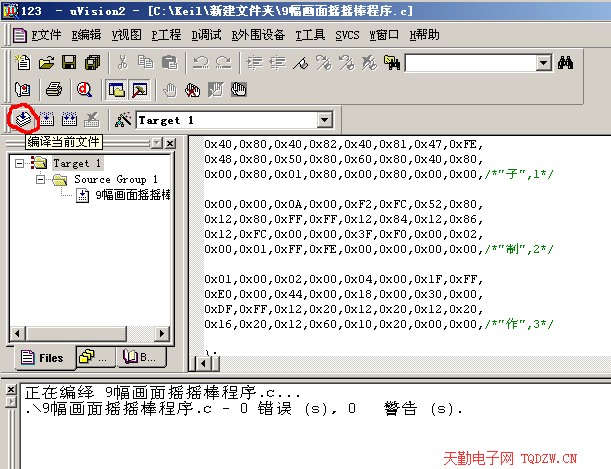Click in the toolbar search text field
The width and height of the screenshot is (611, 469).
(x=471, y=63)
